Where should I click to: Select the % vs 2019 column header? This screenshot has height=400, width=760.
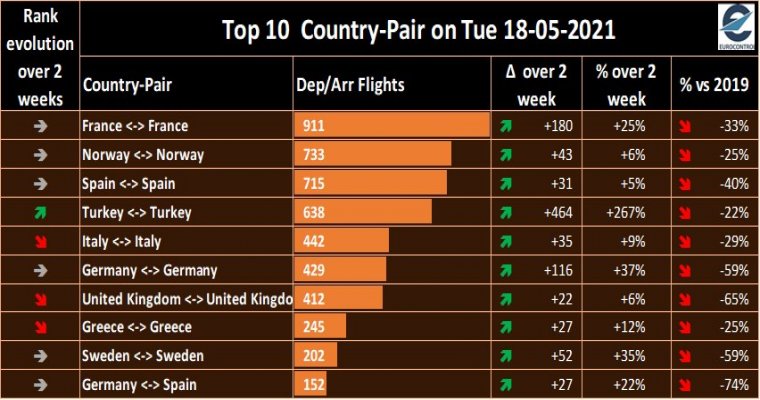[714, 84]
